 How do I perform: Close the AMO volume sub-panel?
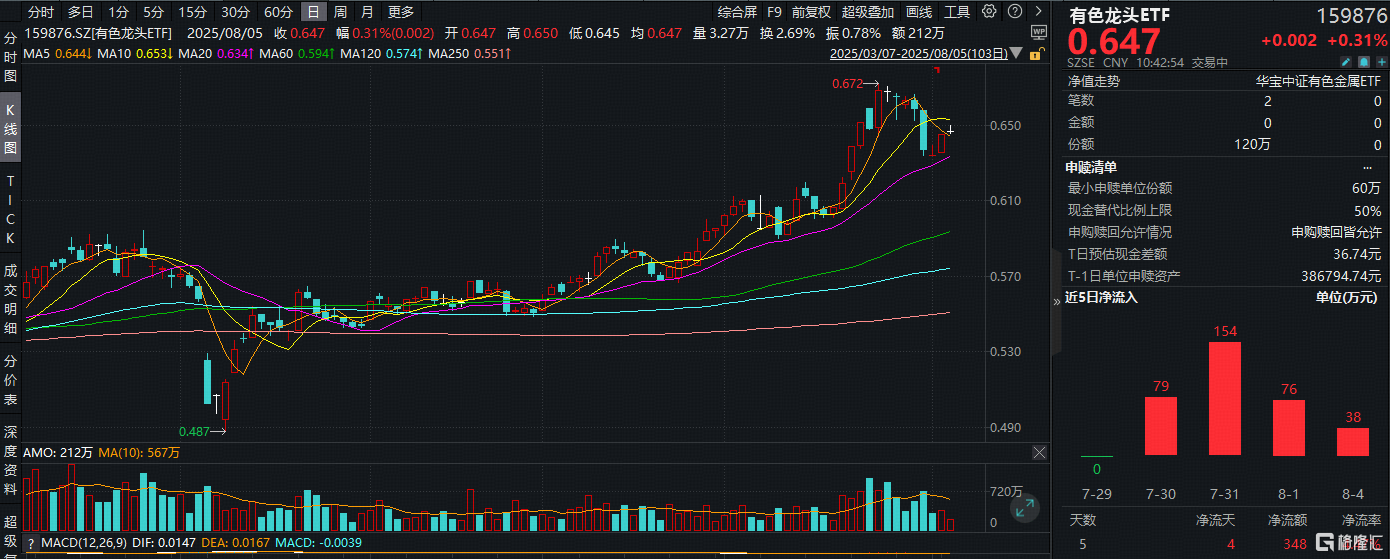tap(1040, 453)
